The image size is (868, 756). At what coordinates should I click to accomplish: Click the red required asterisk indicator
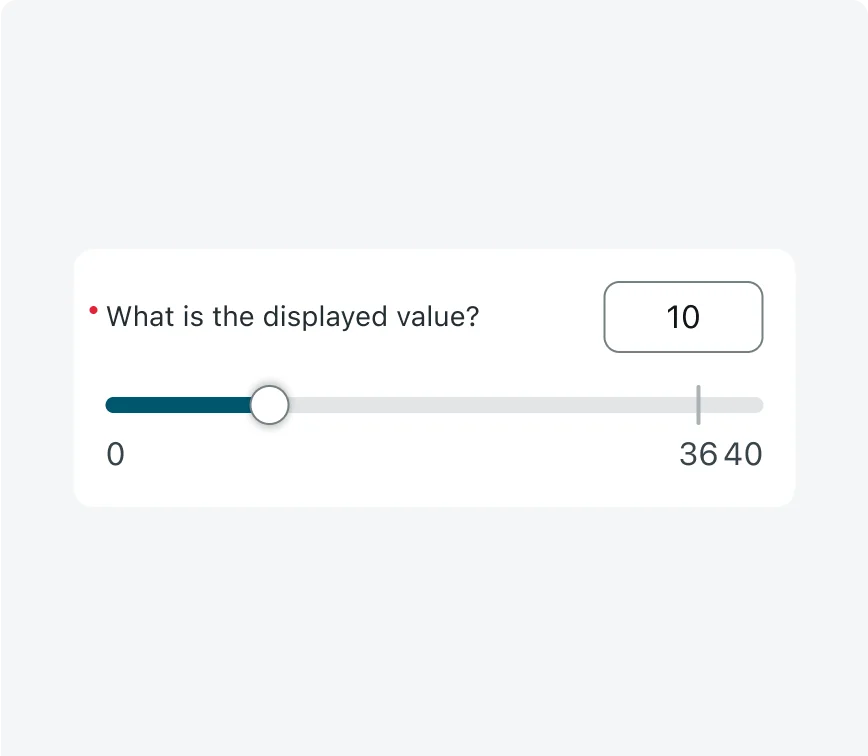pos(93,311)
